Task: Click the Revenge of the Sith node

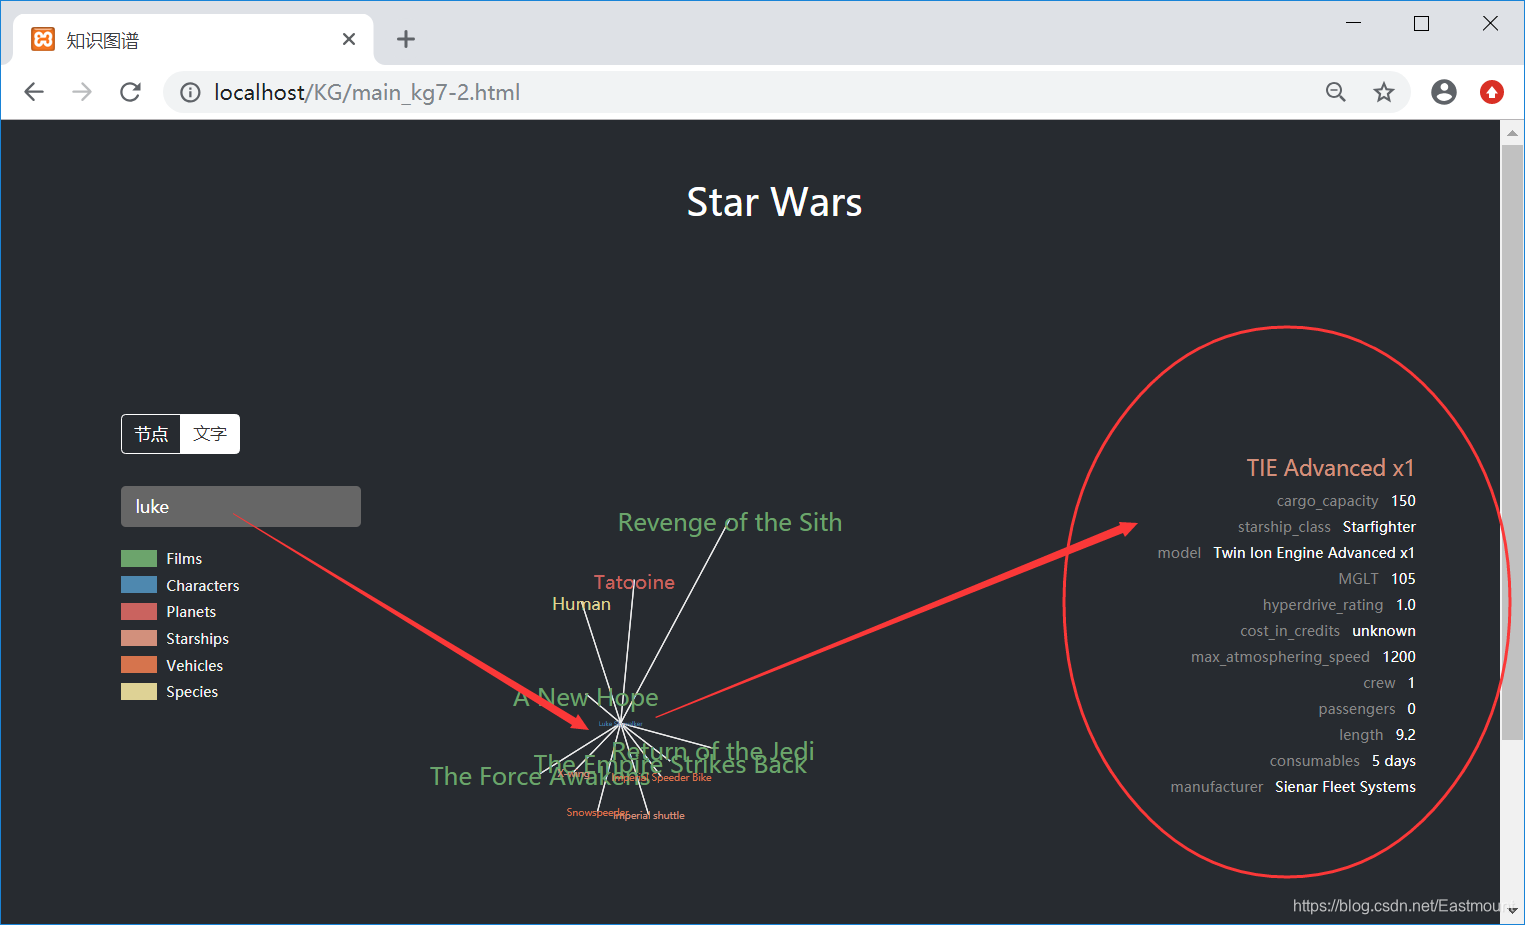Action: click(730, 522)
